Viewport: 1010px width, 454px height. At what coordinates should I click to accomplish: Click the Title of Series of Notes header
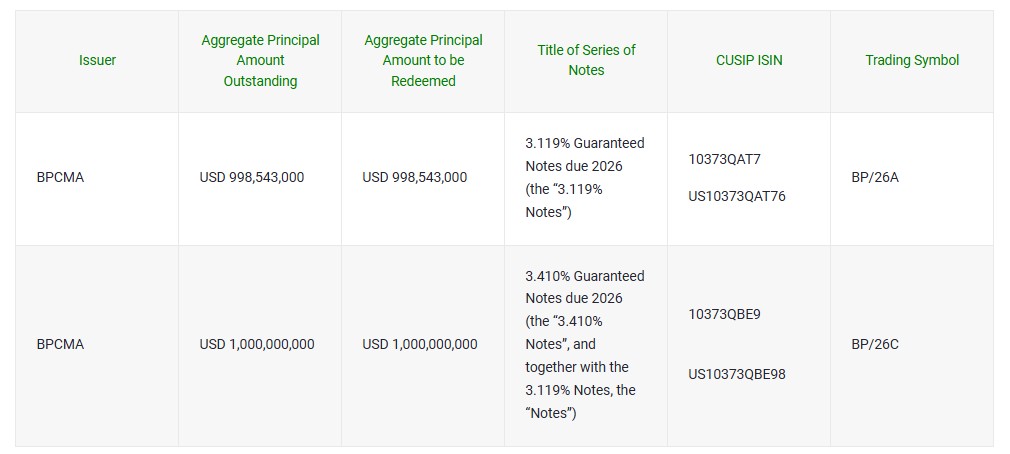pos(586,60)
